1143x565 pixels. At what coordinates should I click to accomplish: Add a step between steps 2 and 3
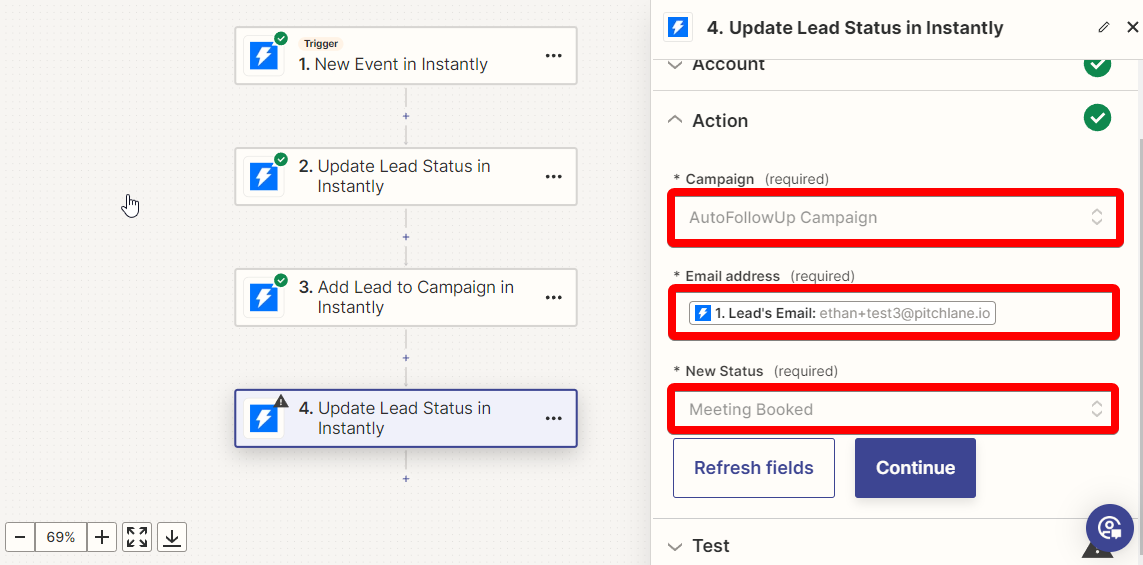pos(406,237)
